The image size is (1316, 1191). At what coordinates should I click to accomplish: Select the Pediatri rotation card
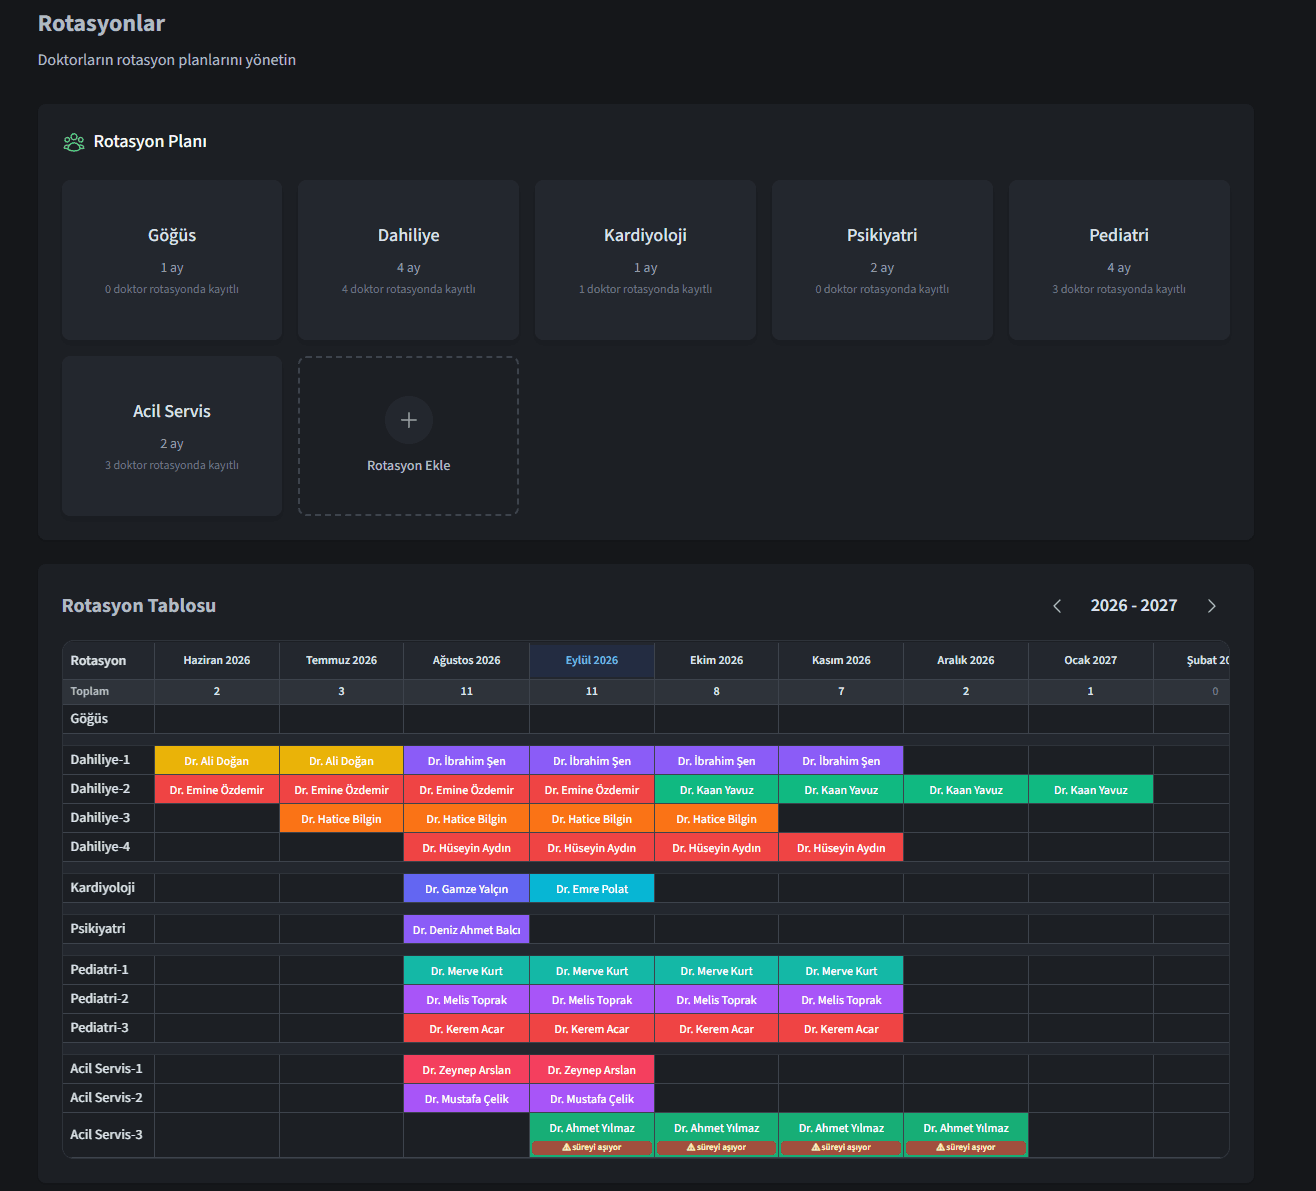coord(1119,260)
